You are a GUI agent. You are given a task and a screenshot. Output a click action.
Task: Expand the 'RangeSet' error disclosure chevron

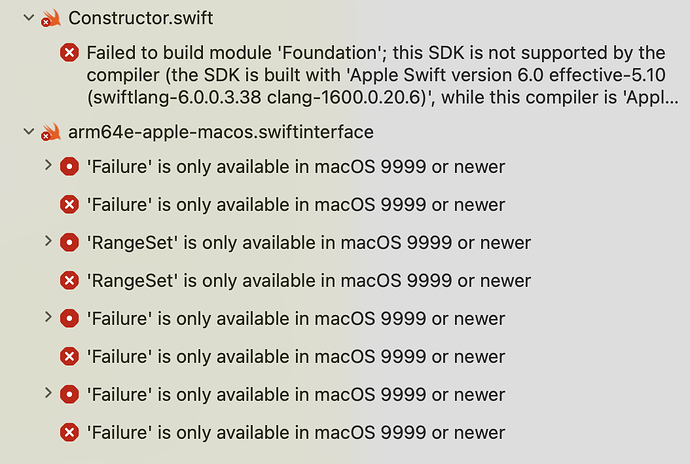point(48,242)
